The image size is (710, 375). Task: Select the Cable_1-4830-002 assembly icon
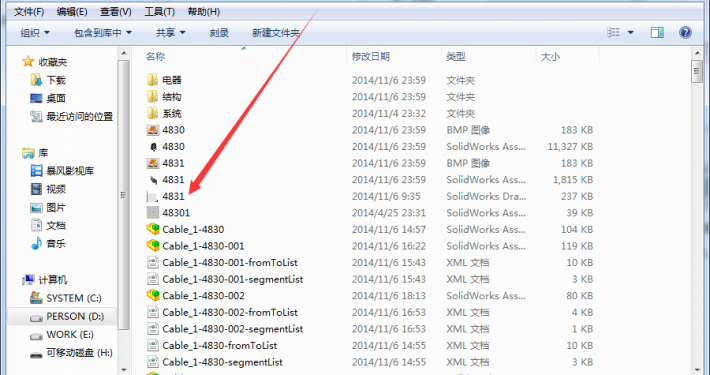(x=153, y=296)
